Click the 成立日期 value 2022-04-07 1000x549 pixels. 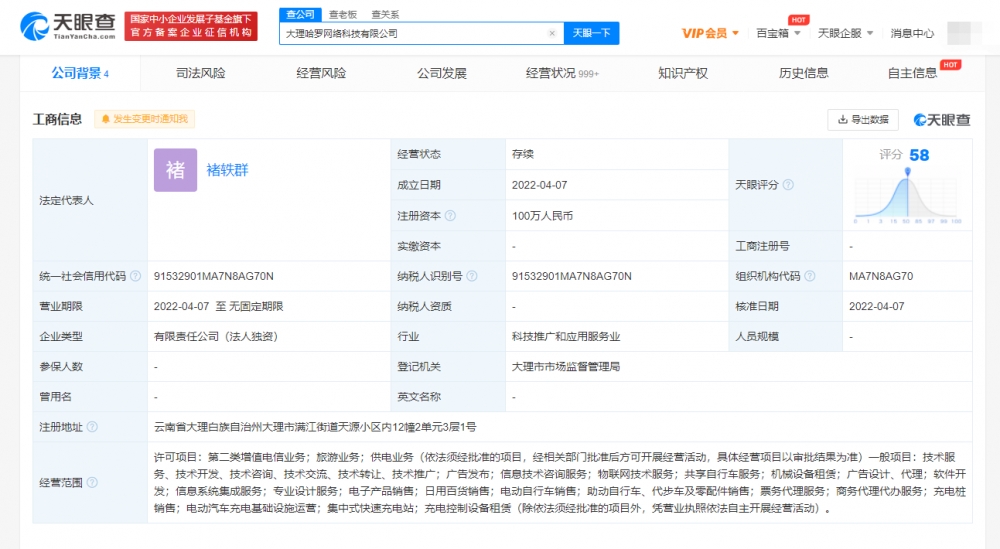(540, 185)
